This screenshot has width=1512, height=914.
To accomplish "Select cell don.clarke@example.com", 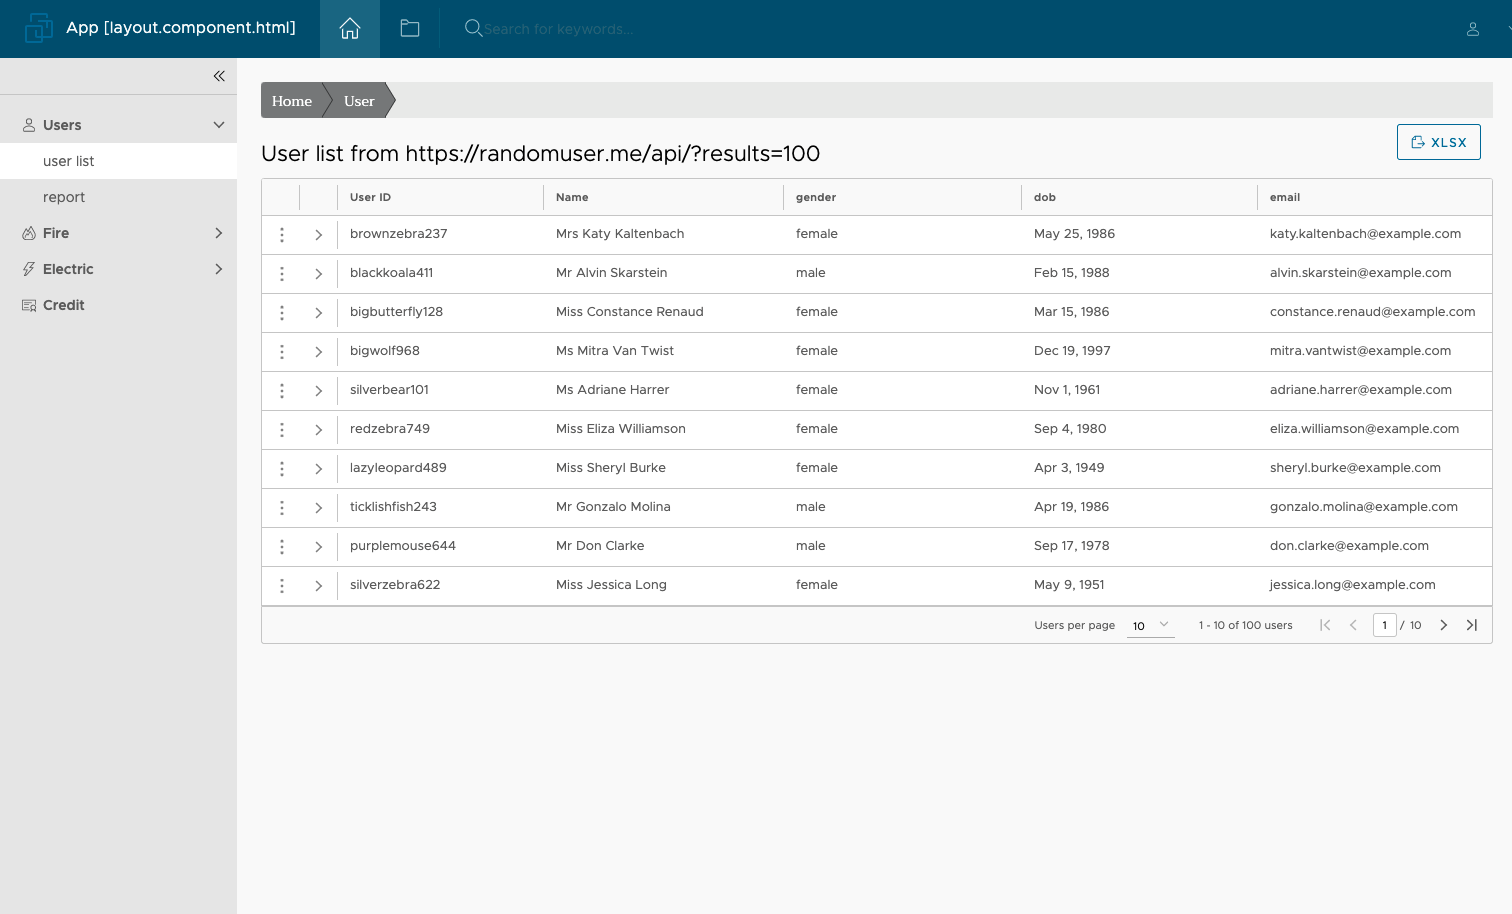I will coord(1349,546).
